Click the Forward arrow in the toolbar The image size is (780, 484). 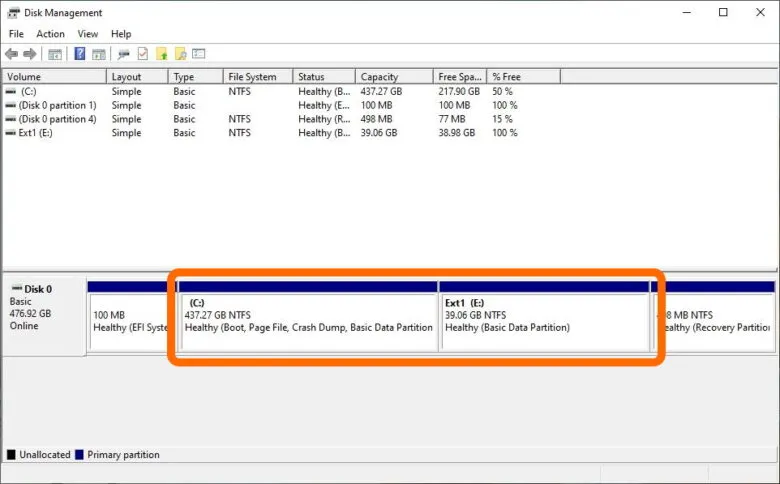tap(29, 54)
